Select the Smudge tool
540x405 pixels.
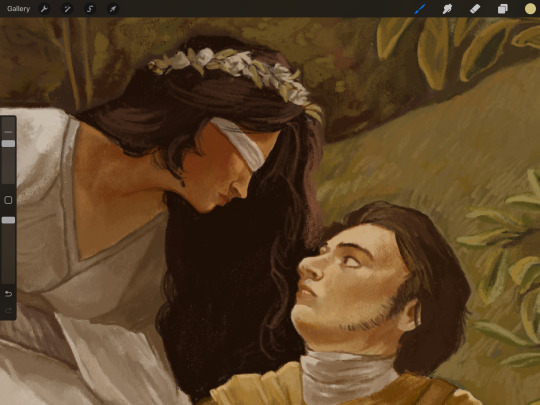pyautogui.click(x=447, y=9)
